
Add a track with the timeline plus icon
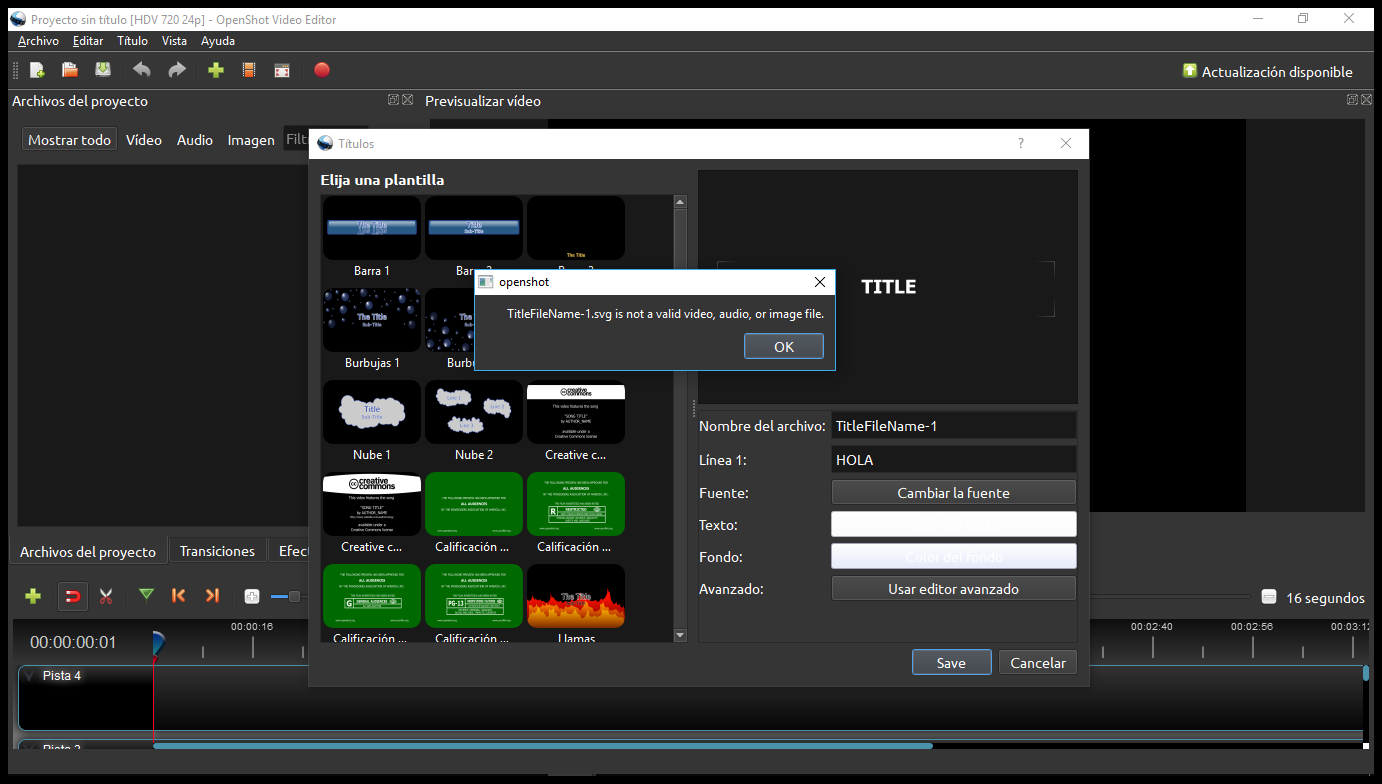[x=33, y=596]
